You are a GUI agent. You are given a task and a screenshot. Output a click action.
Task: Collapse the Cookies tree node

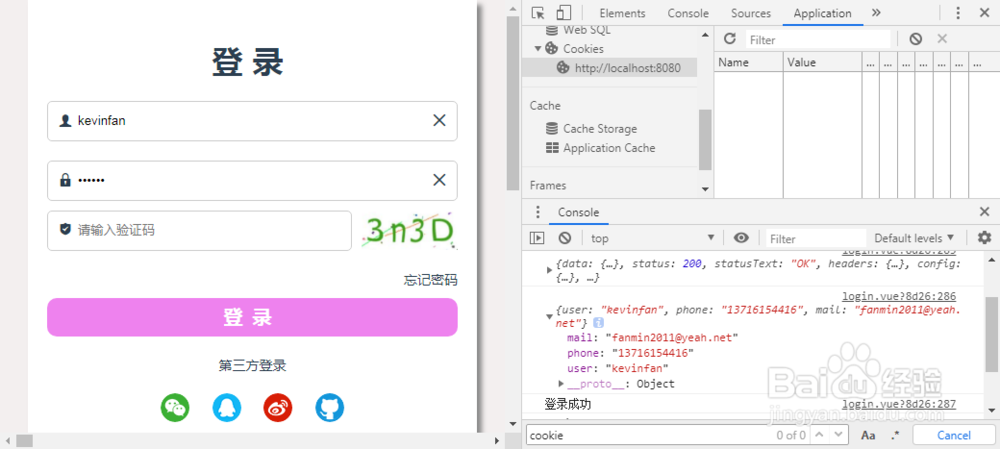tap(538, 48)
